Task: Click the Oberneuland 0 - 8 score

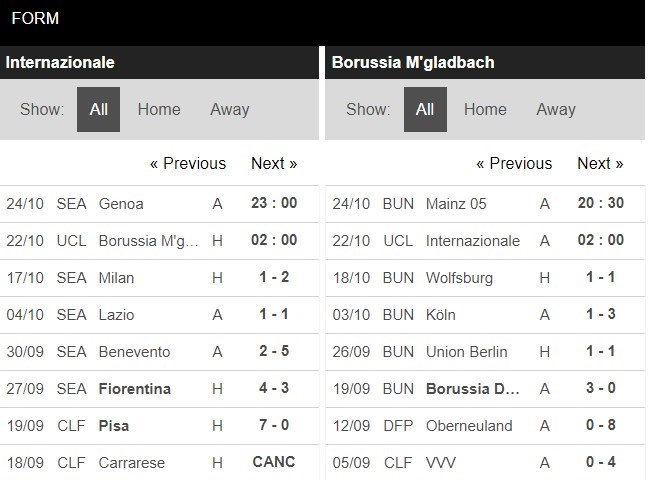Action: [x=600, y=425]
